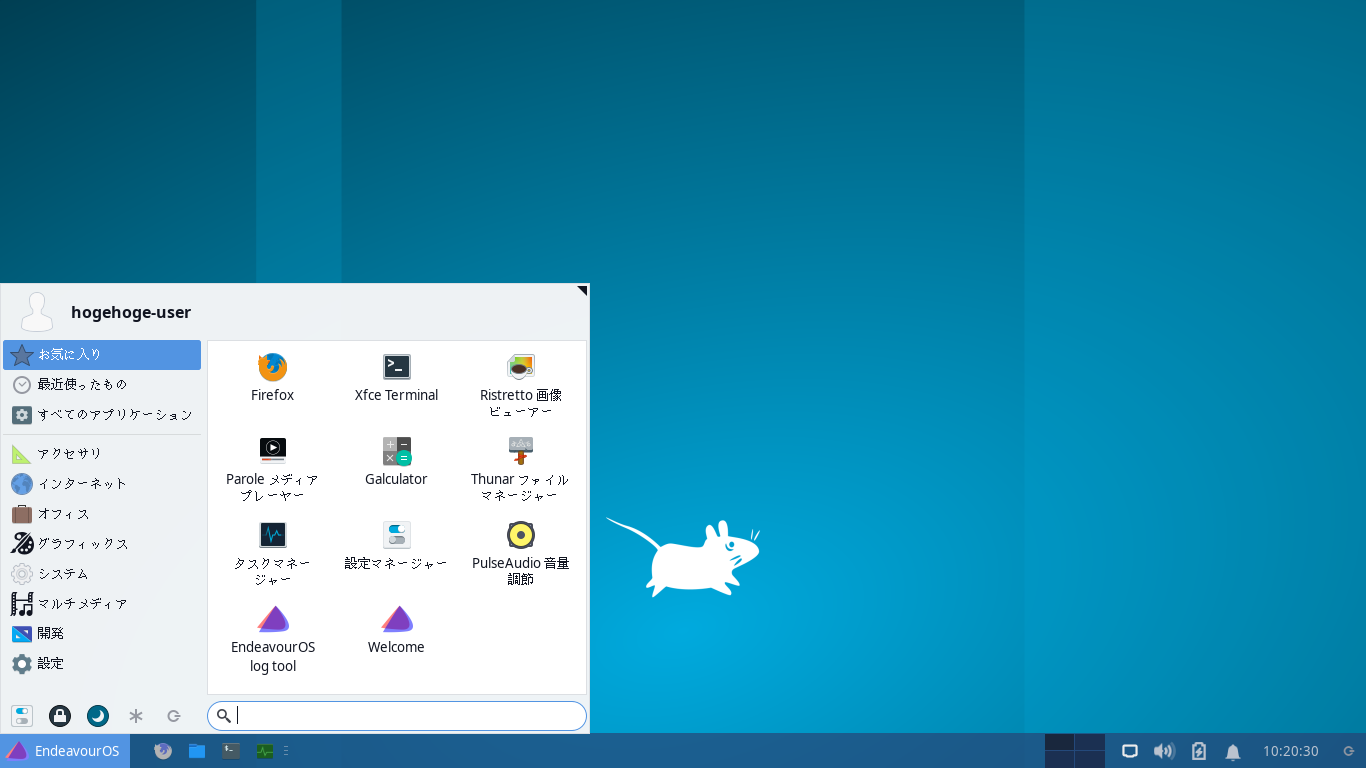
Task: Switch to the top-right workspace
Action: click(1090, 742)
